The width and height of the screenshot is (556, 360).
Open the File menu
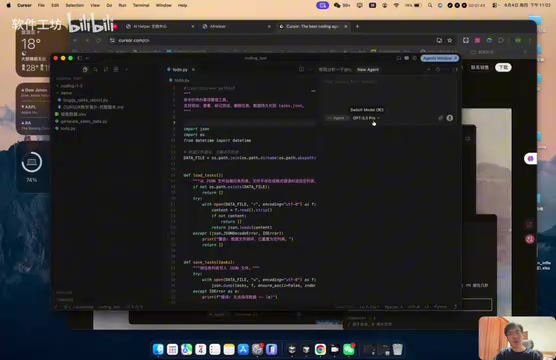pyautogui.click(x=41, y=5)
